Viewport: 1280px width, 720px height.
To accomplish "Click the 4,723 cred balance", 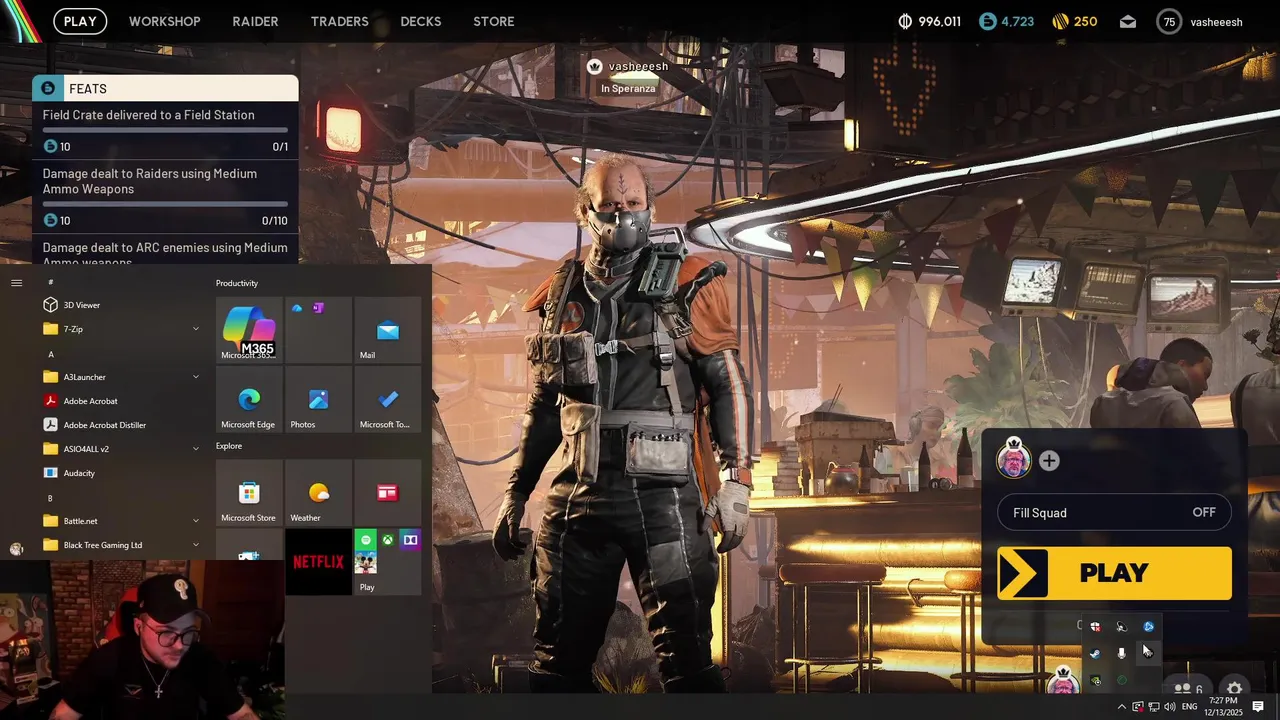I will click(x=1007, y=21).
